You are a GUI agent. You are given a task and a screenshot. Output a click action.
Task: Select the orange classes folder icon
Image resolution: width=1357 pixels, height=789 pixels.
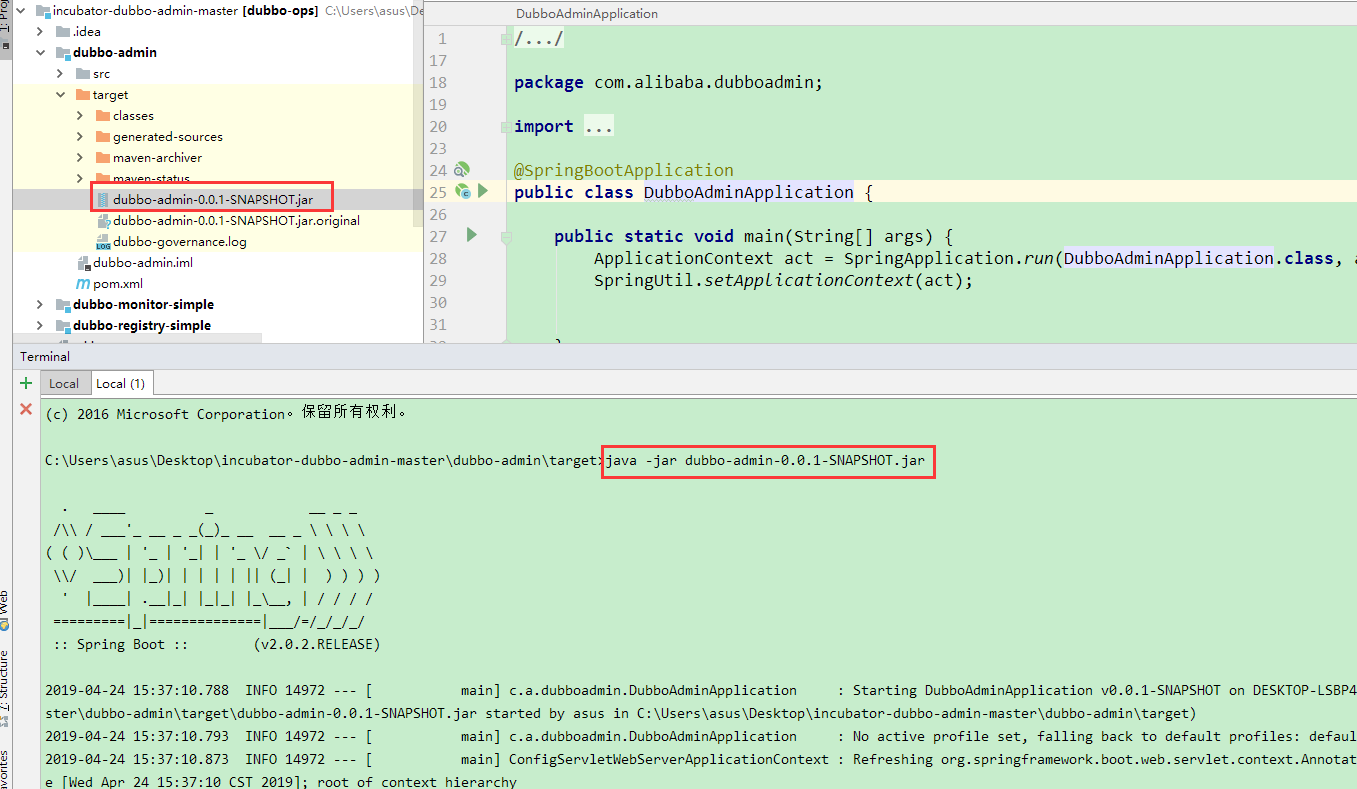coord(103,116)
